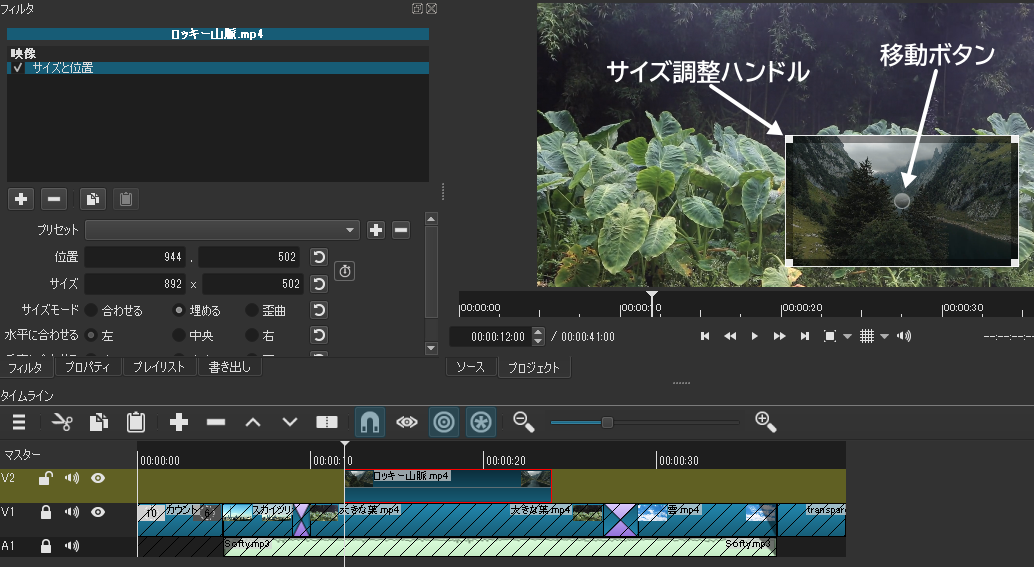
Task: Click the timeline cut scissors icon
Action: [x=62, y=422]
